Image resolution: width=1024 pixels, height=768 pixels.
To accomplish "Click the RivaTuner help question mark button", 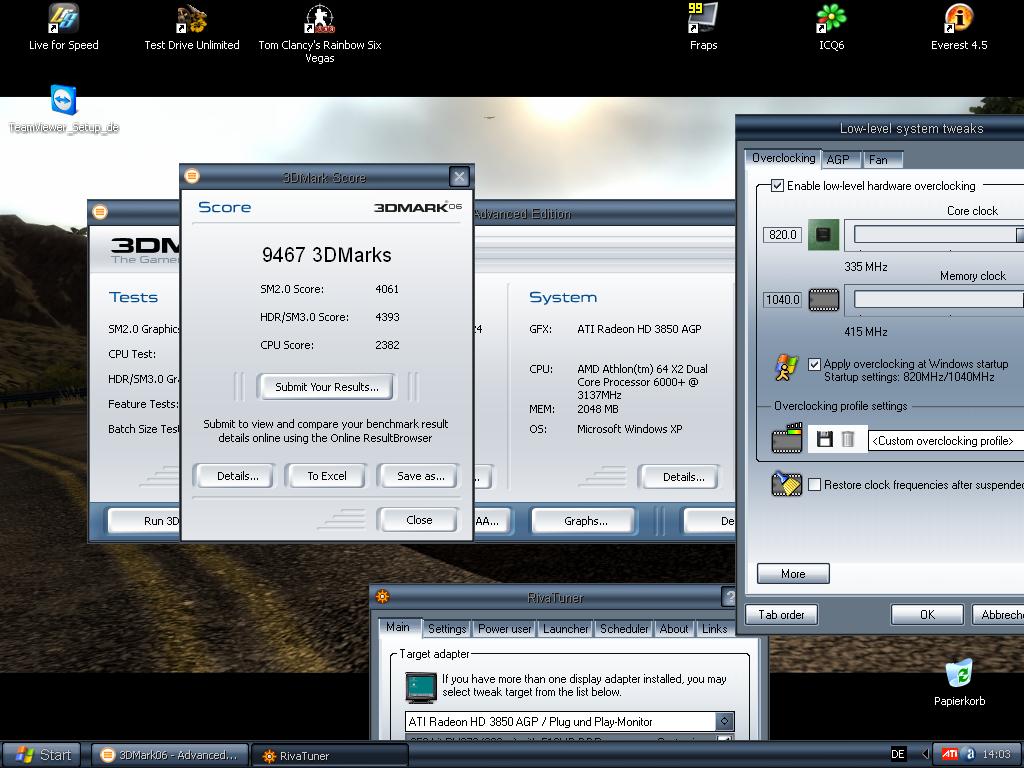I will click(x=729, y=596).
